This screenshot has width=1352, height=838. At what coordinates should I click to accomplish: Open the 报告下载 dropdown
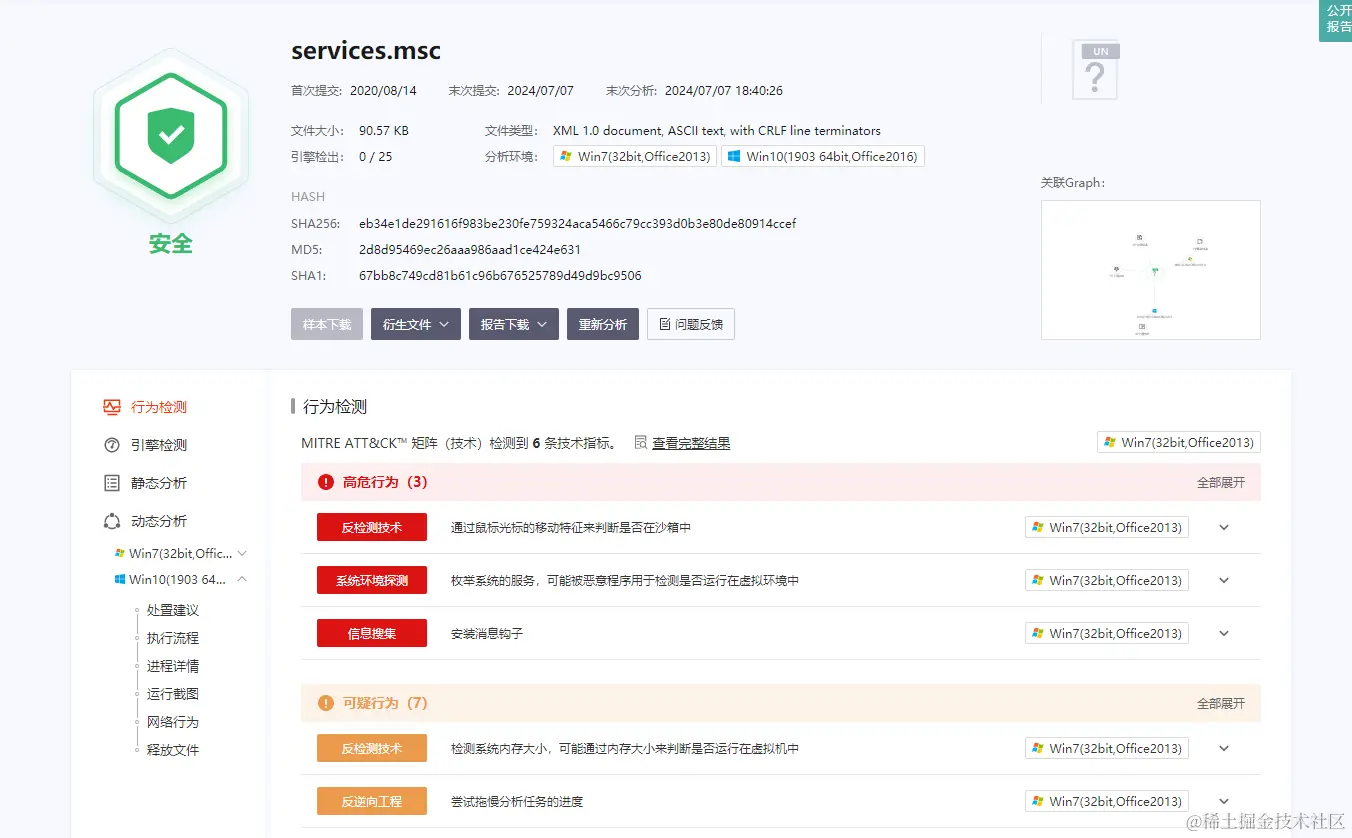(514, 324)
